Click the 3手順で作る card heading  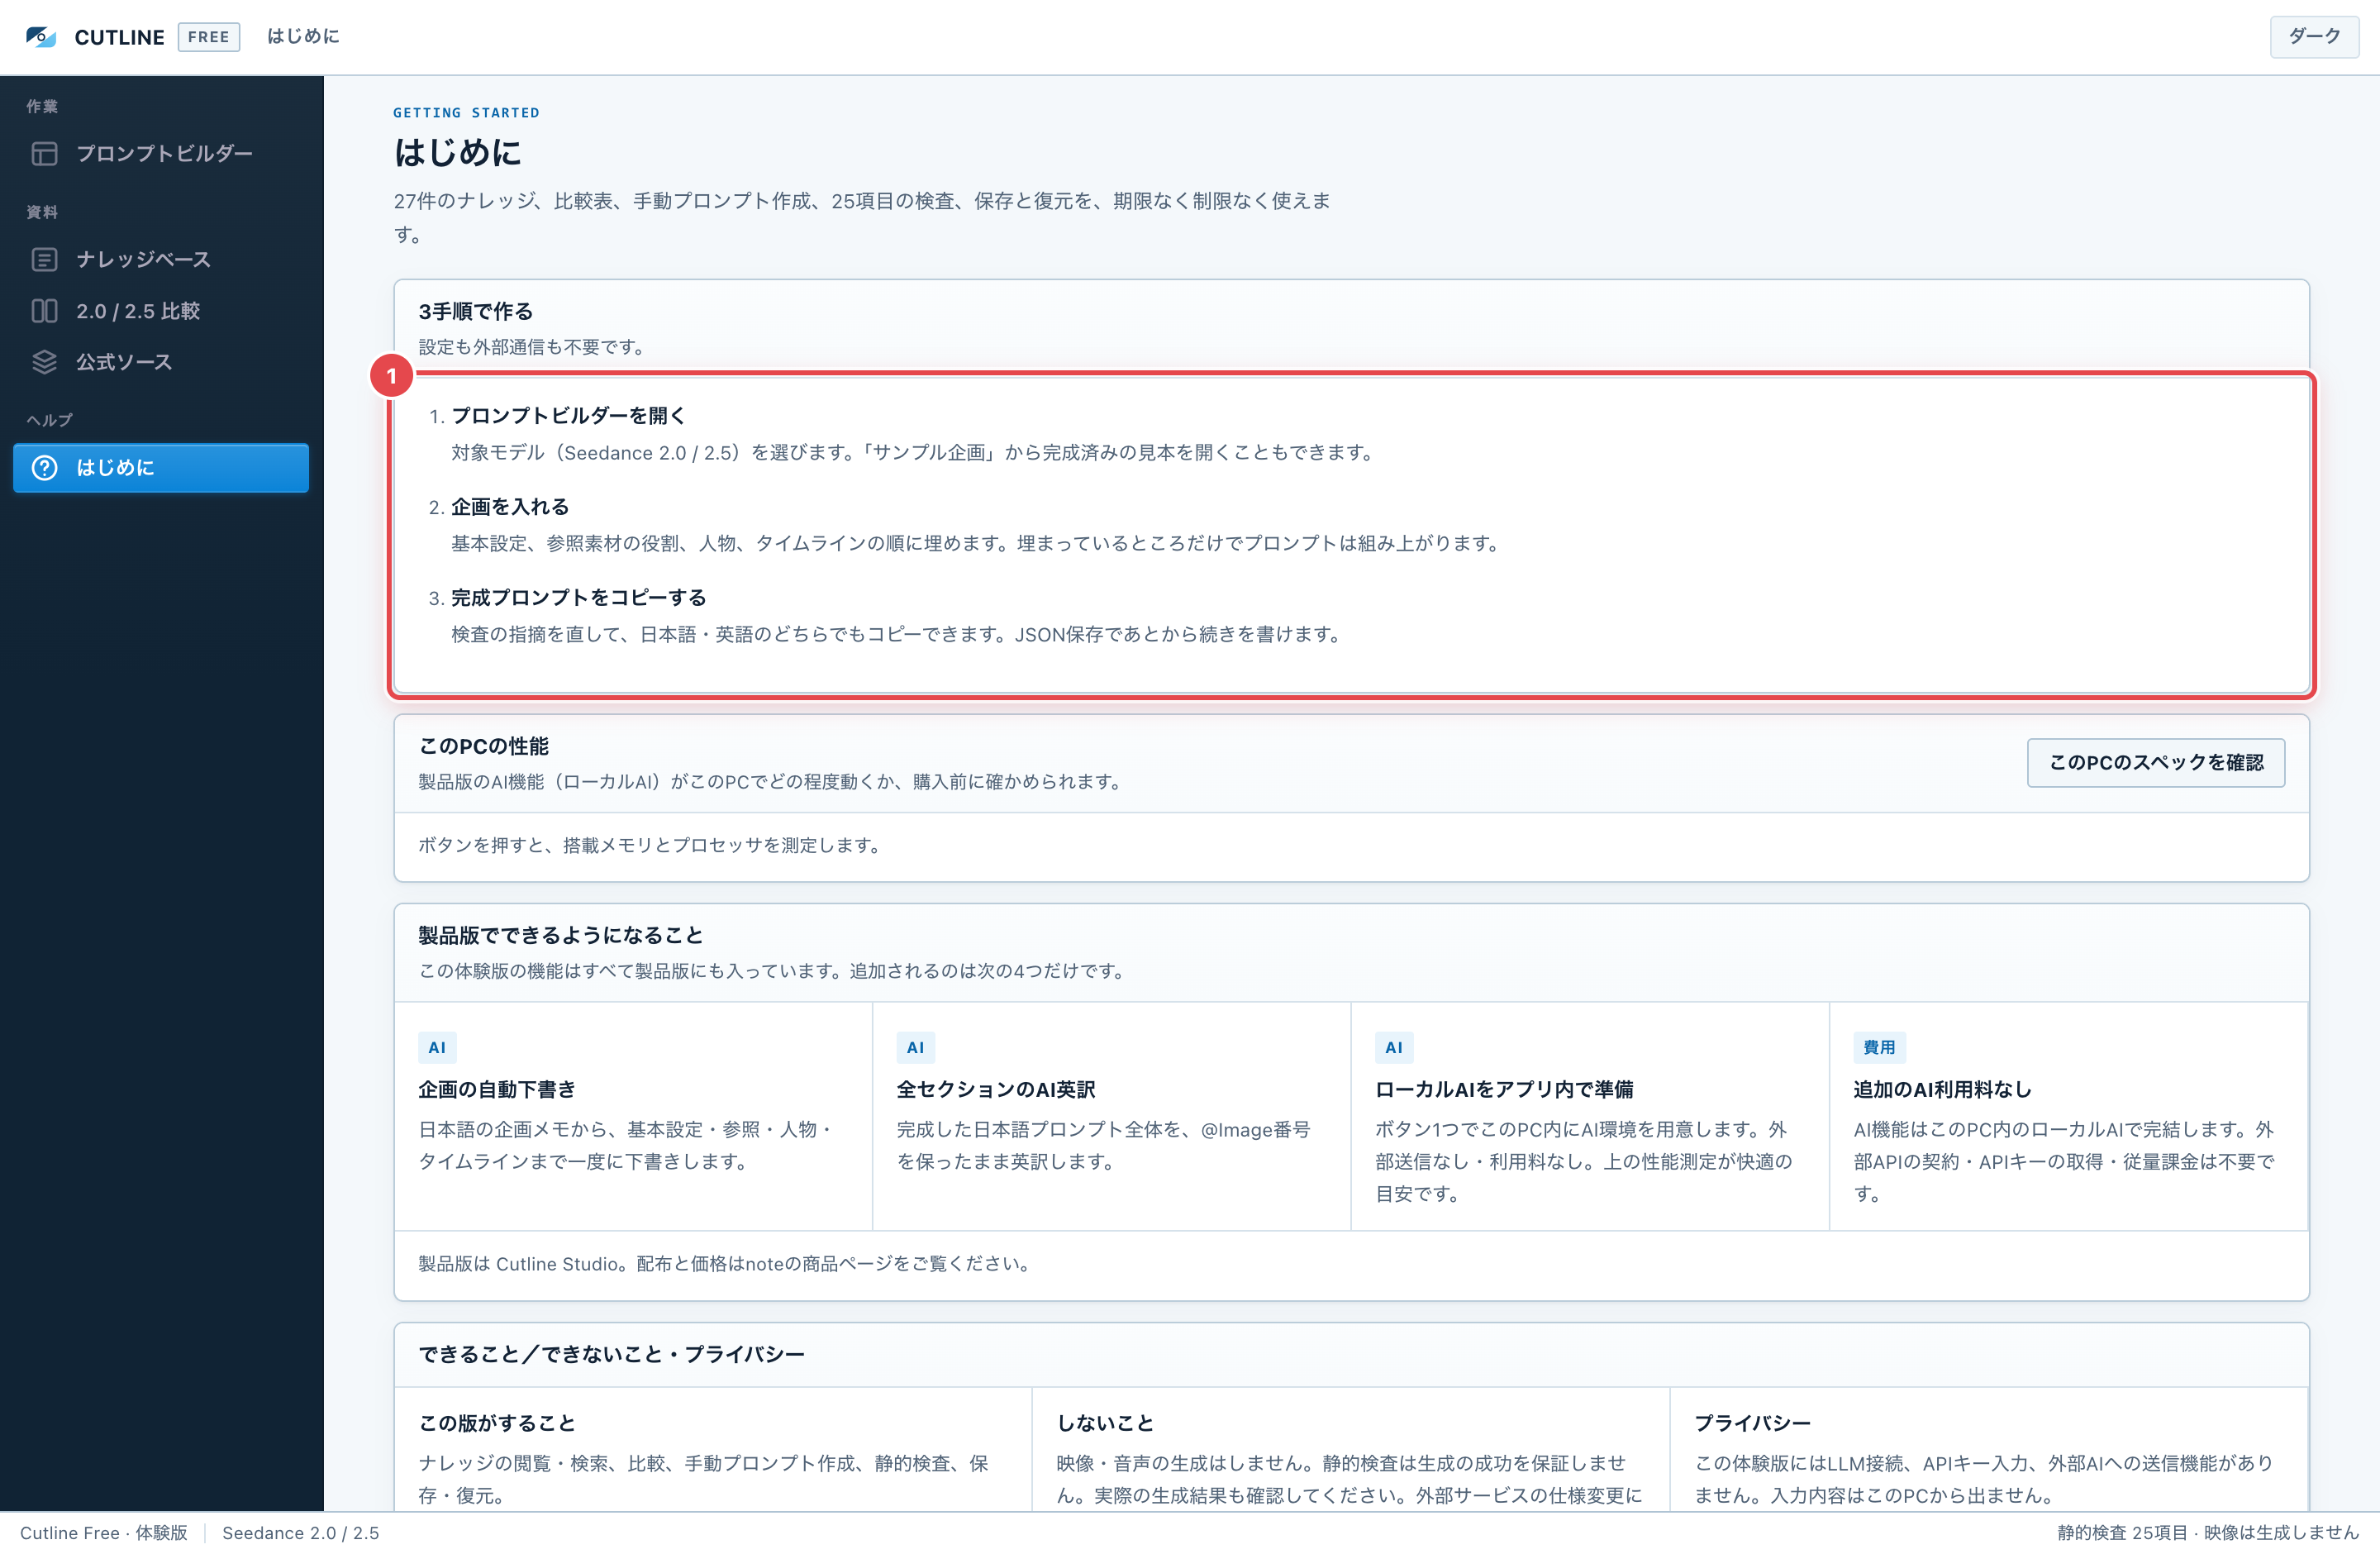[x=475, y=311]
